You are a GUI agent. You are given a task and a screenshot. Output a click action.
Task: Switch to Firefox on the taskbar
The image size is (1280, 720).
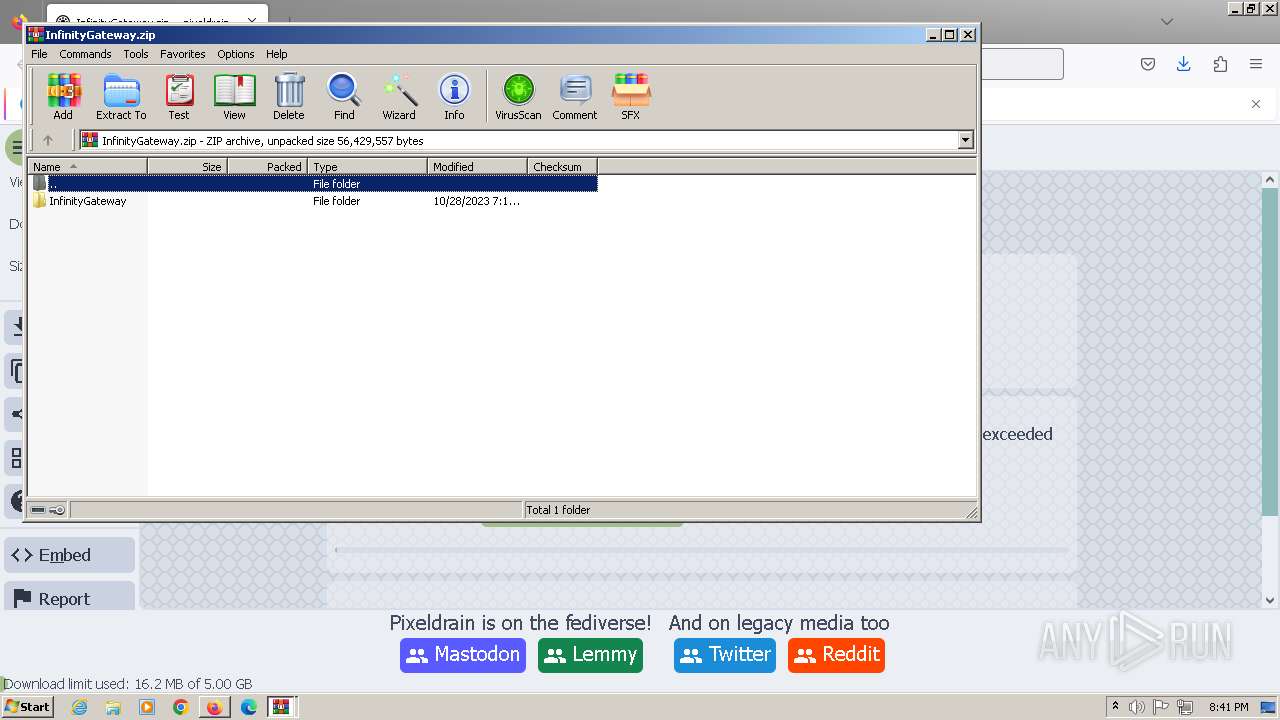214,707
